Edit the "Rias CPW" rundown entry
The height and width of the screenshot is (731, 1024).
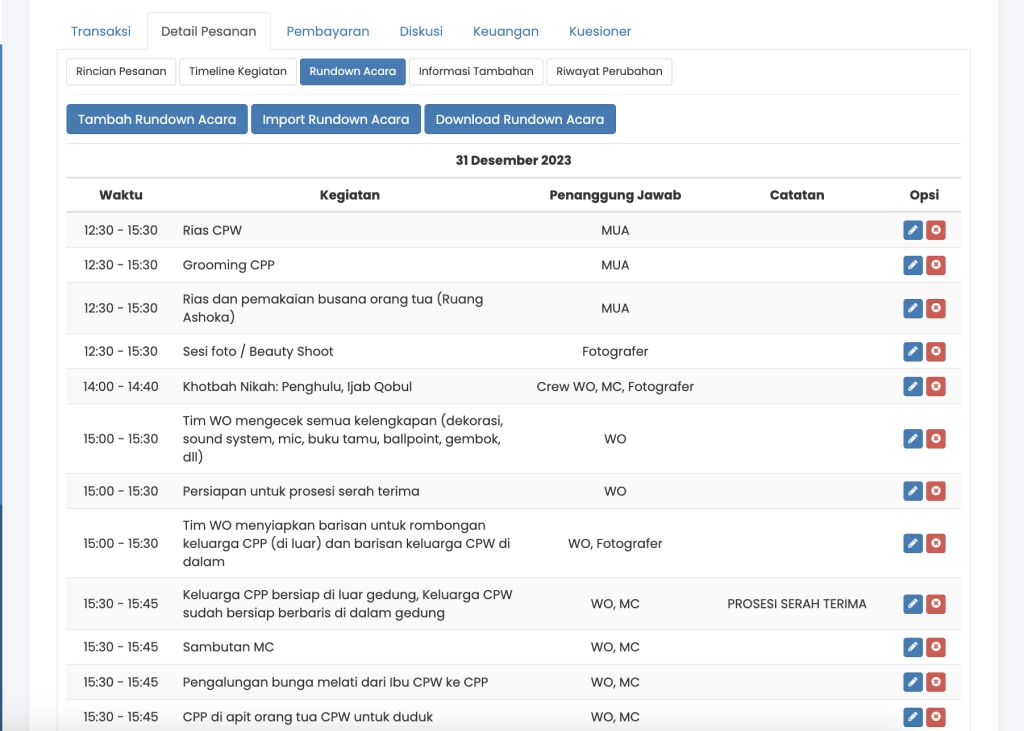pos(912,230)
